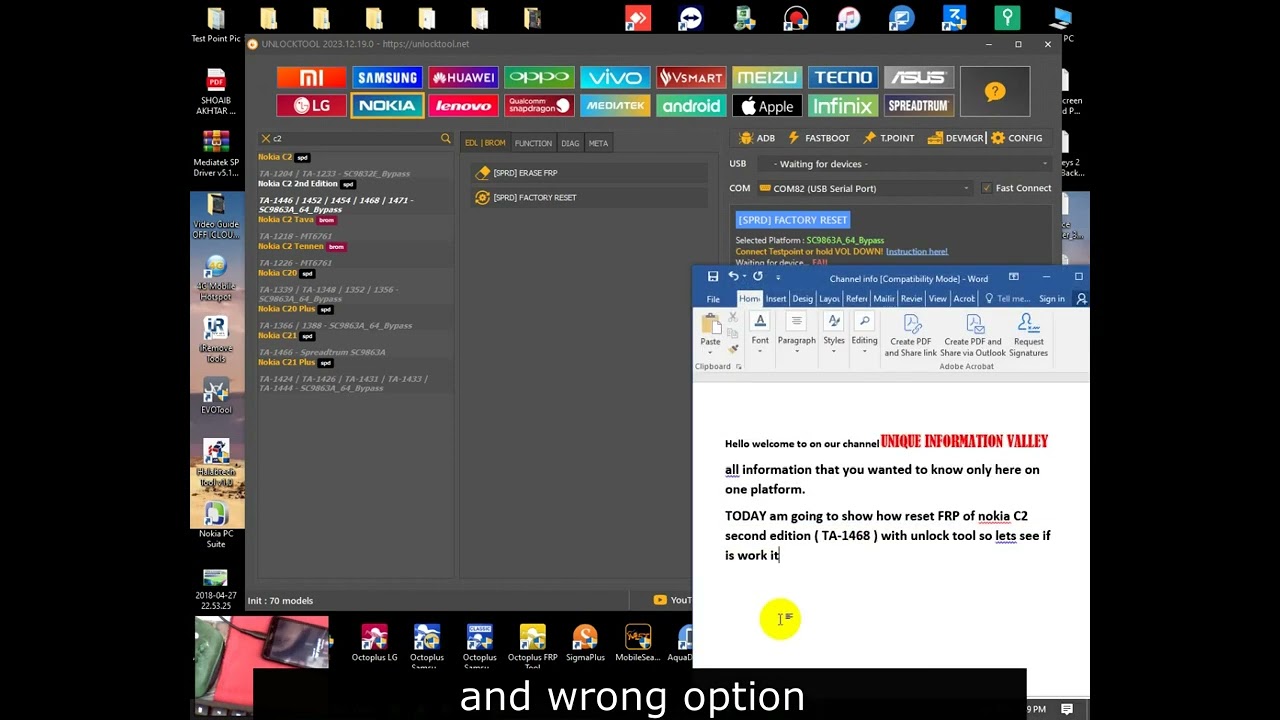Open the CONFIG settings button
This screenshot has height=720, width=1280.
pos(1017,138)
